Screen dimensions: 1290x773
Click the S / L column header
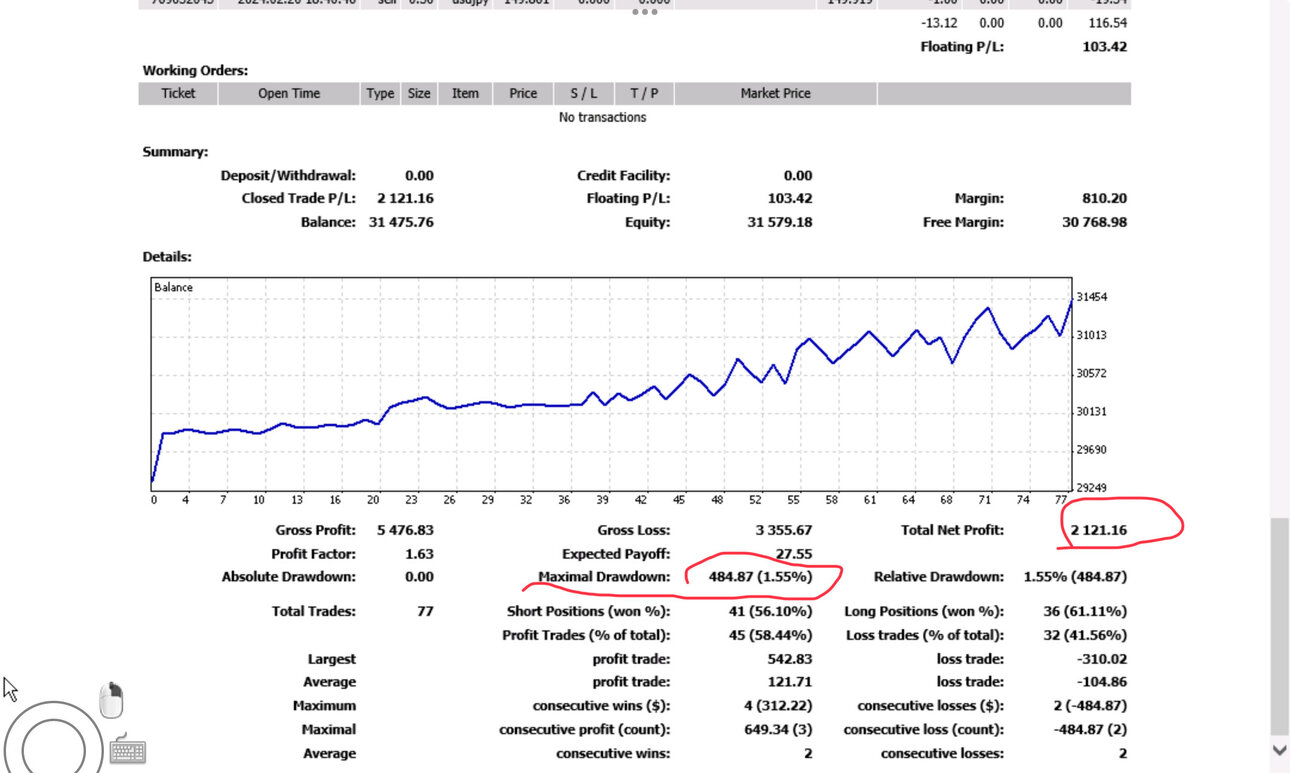point(585,93)
